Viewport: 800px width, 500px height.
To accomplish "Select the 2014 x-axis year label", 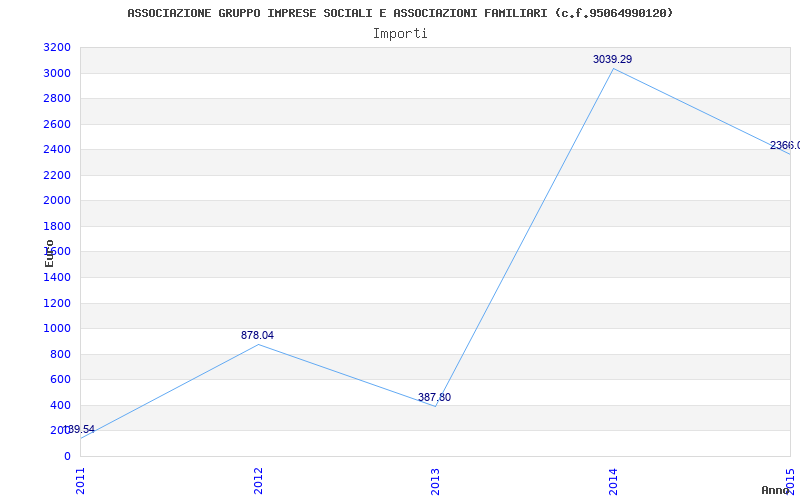I will coord(613,480).
